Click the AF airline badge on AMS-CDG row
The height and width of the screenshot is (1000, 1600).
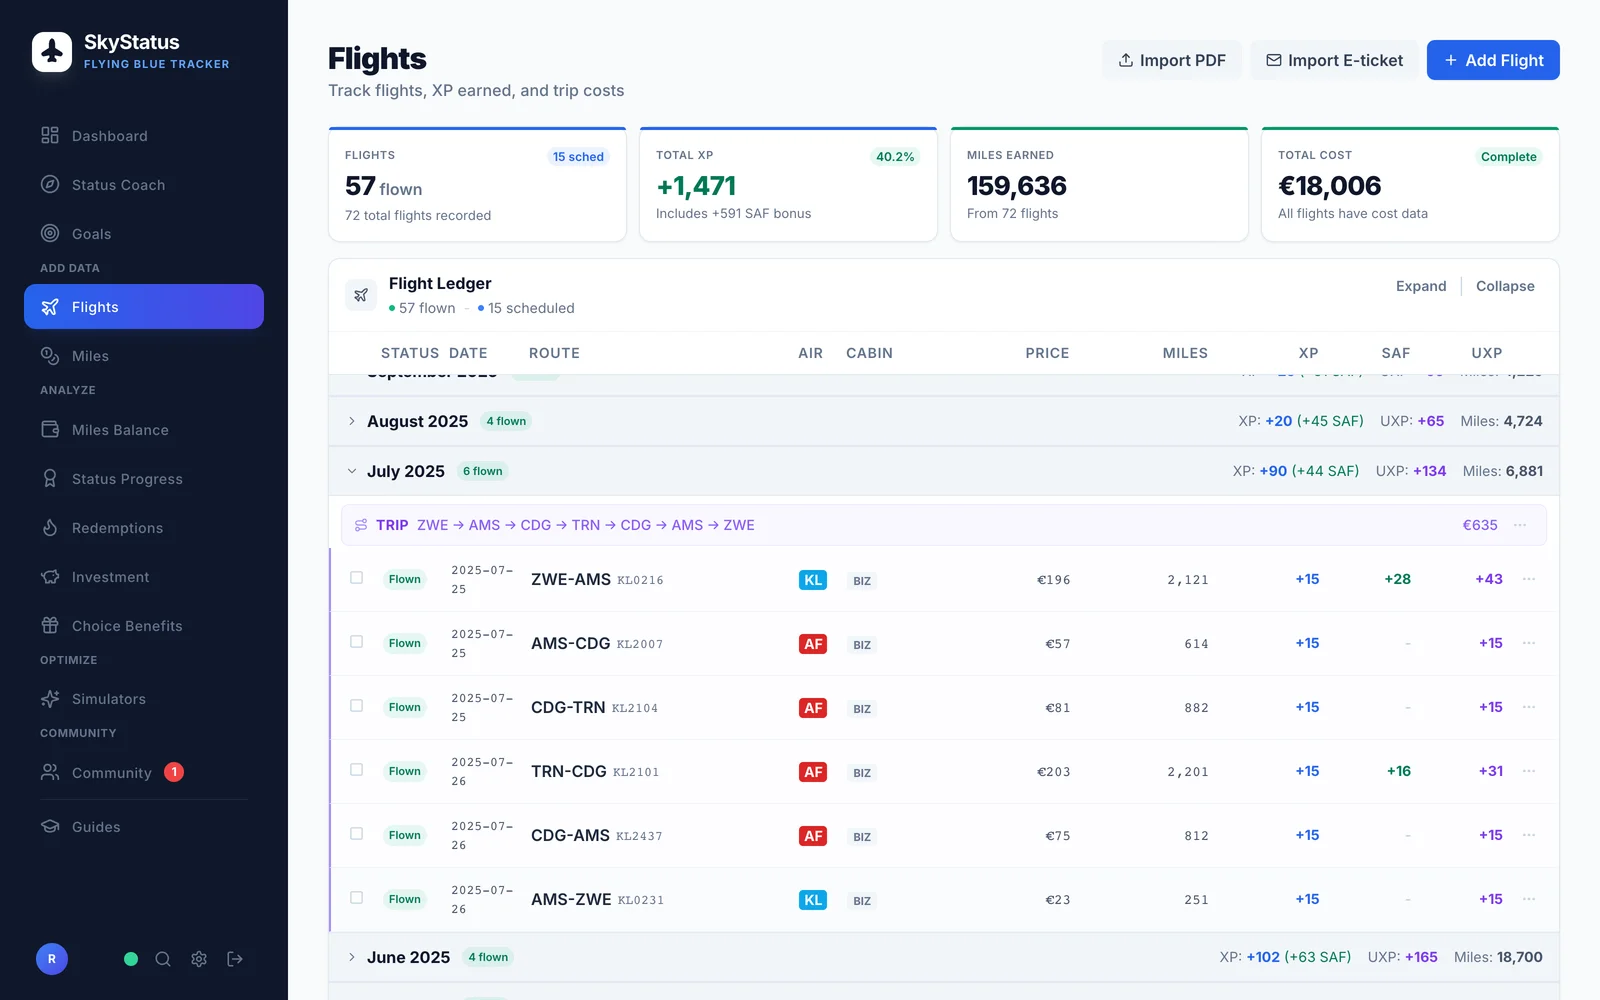pyautogui.click(x=813, y=644)
